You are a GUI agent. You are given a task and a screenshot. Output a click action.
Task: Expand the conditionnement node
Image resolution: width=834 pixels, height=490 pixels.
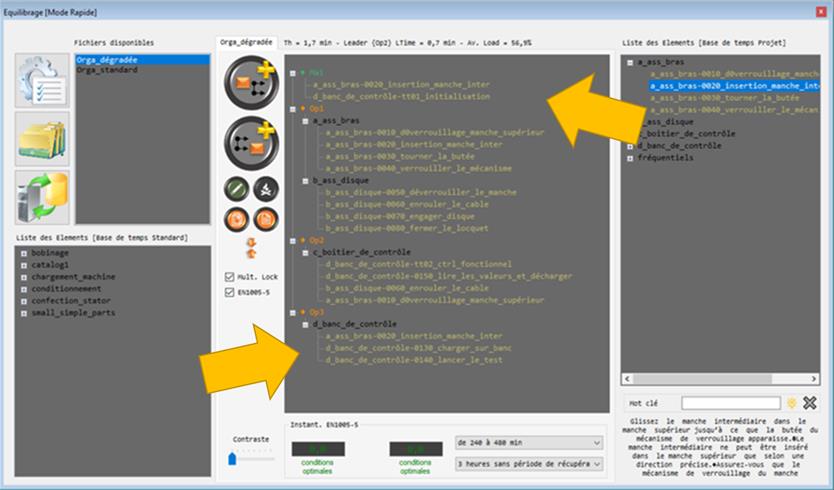(x=24, y=289)
